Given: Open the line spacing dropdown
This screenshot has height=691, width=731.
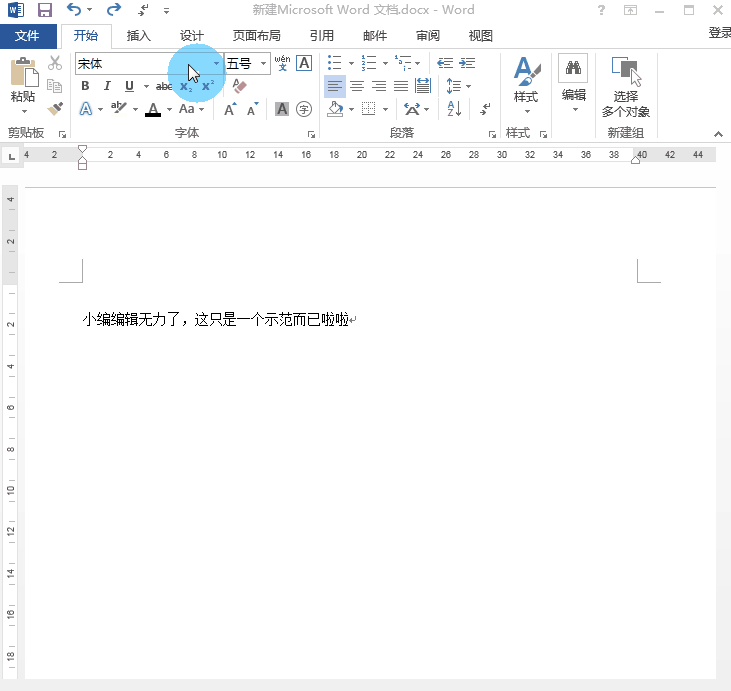Looking at the screenshot, I should [457, 86].
